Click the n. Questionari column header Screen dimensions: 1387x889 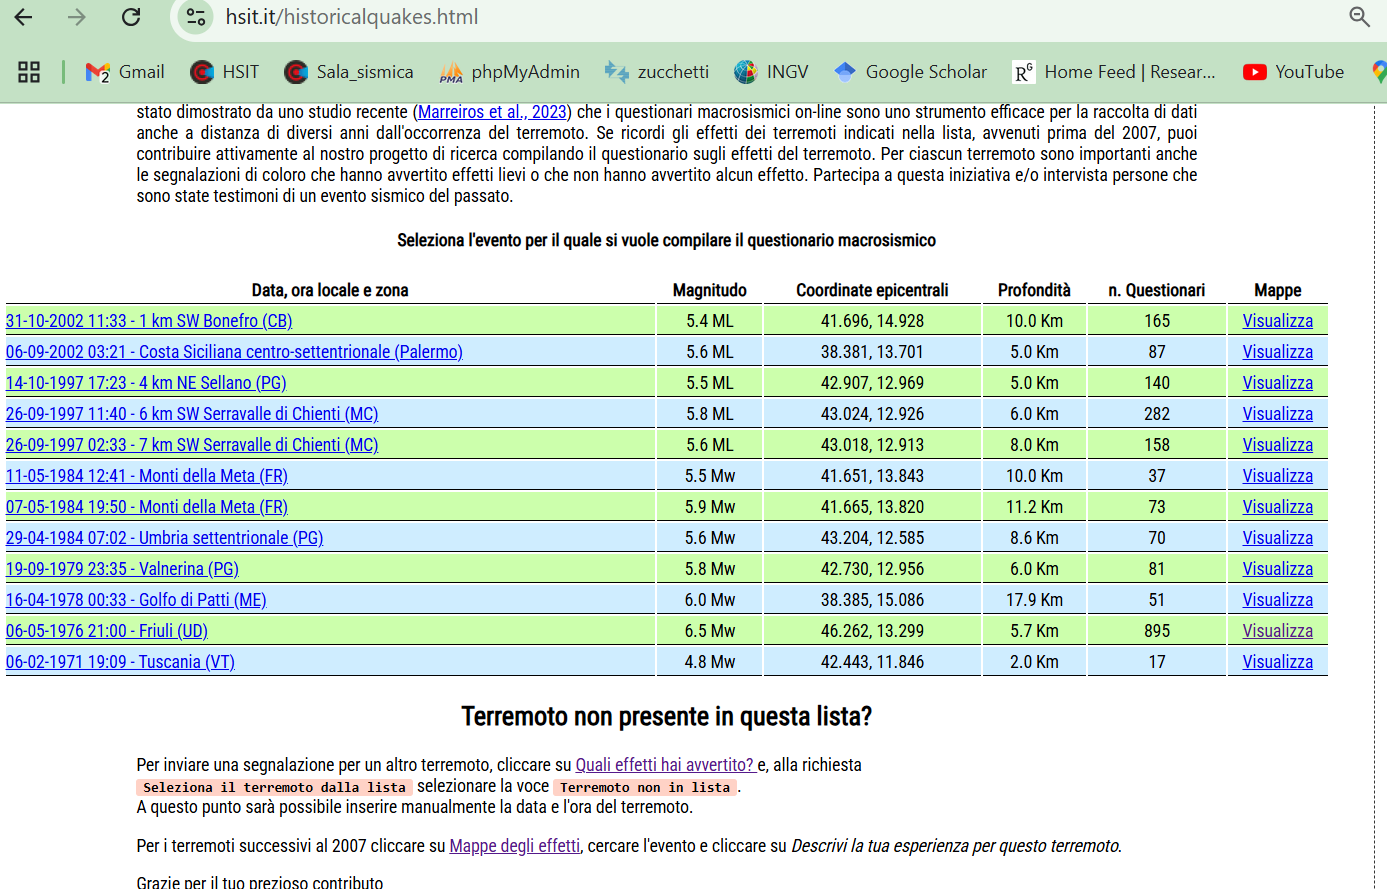coord(1157,290)
